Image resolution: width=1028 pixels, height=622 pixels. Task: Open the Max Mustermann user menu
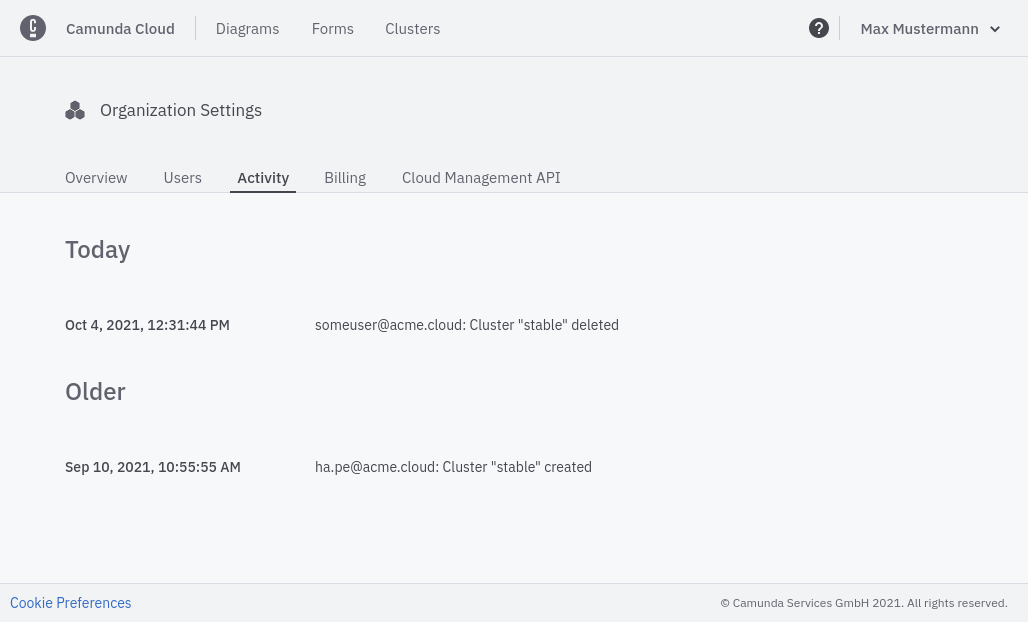(x=919, y=29)
